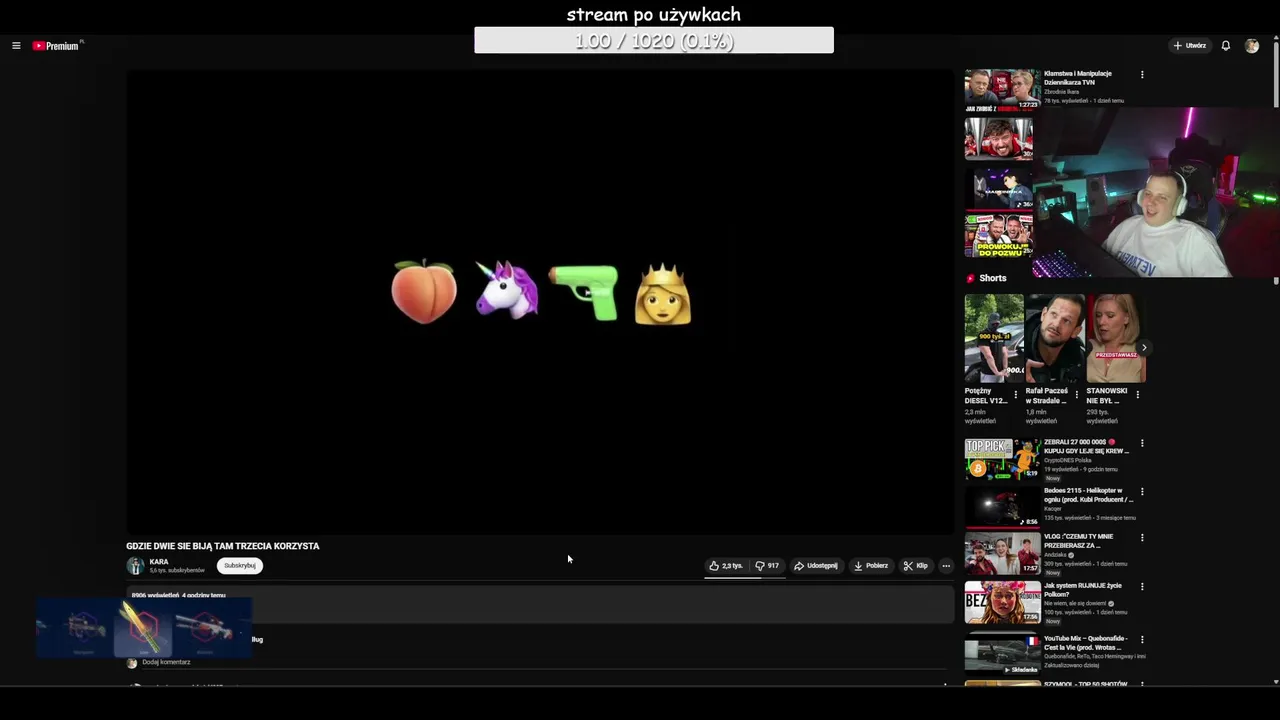This screenshot has height=720, width=1280.
Task: Open options for Jak system RUJNUJE video
Action: [1142, 587]
